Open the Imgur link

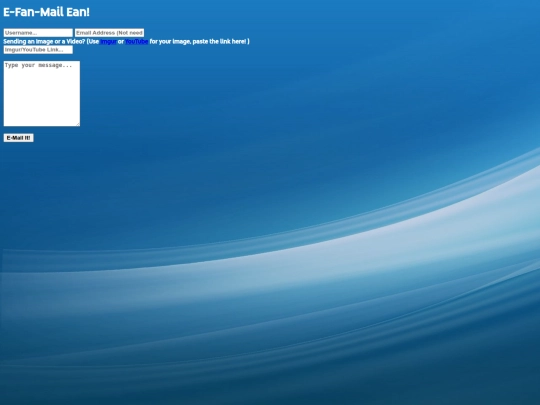(x=108, y=42)
